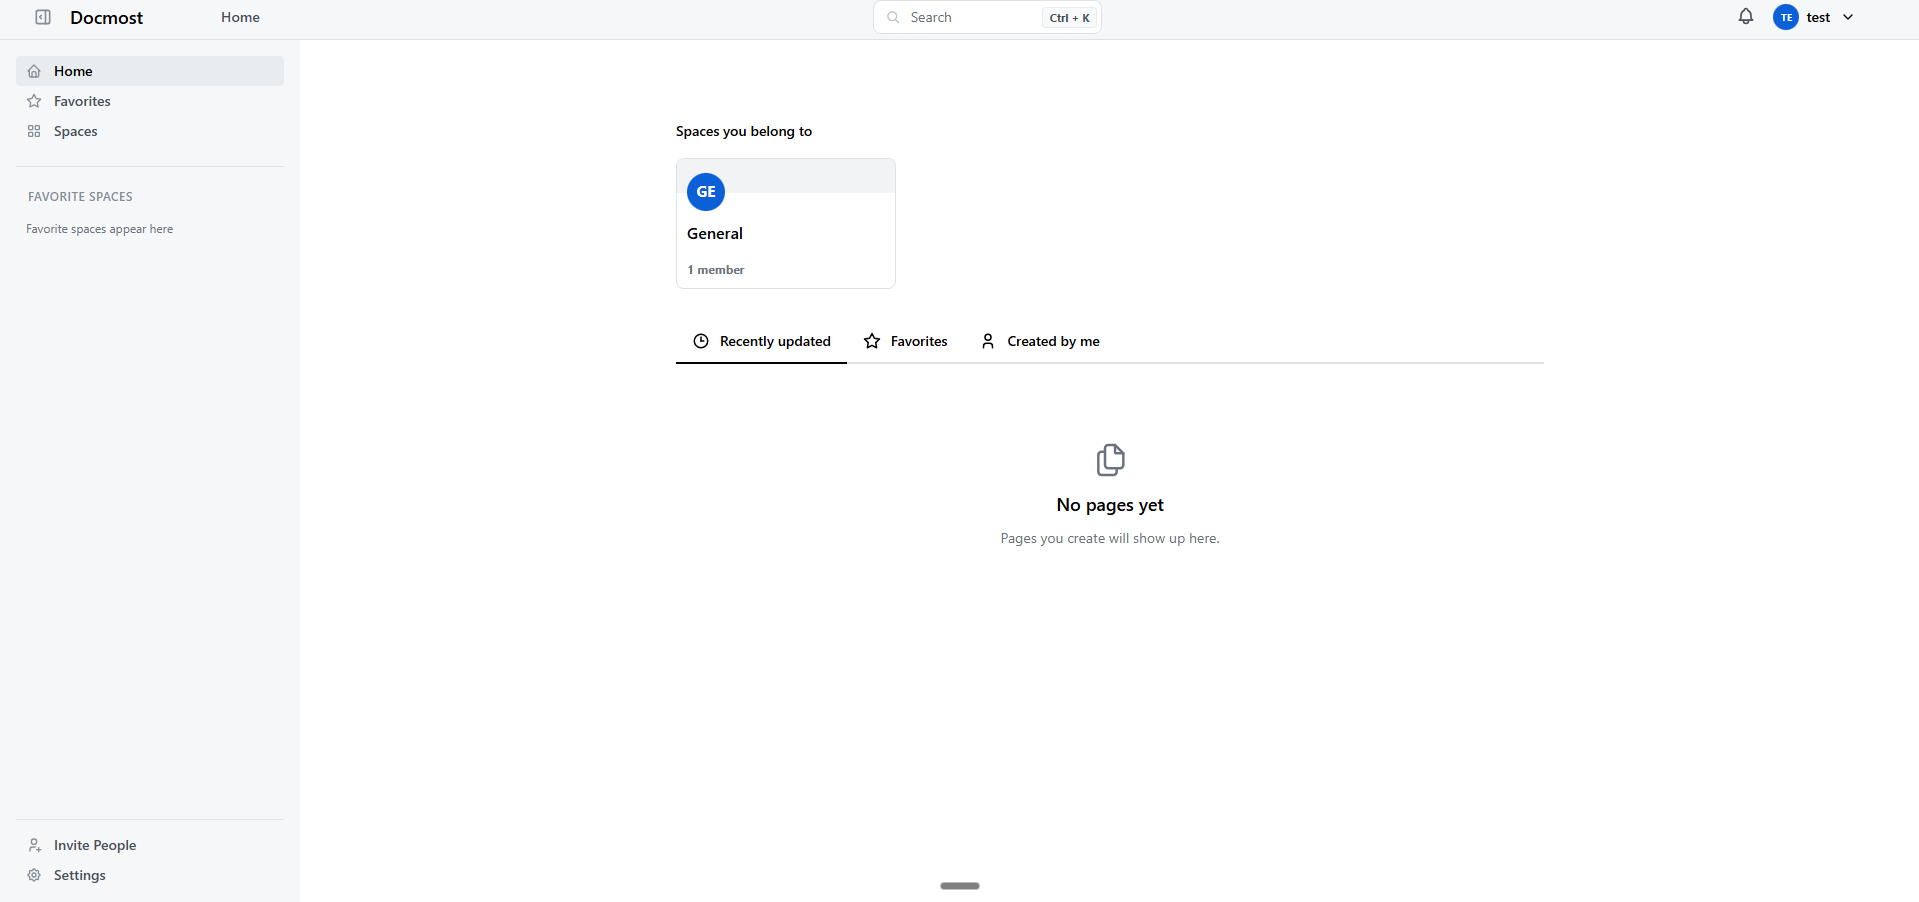1919x902 pixels.
Task: Click the notification bell
Action: coord(1744,16)
